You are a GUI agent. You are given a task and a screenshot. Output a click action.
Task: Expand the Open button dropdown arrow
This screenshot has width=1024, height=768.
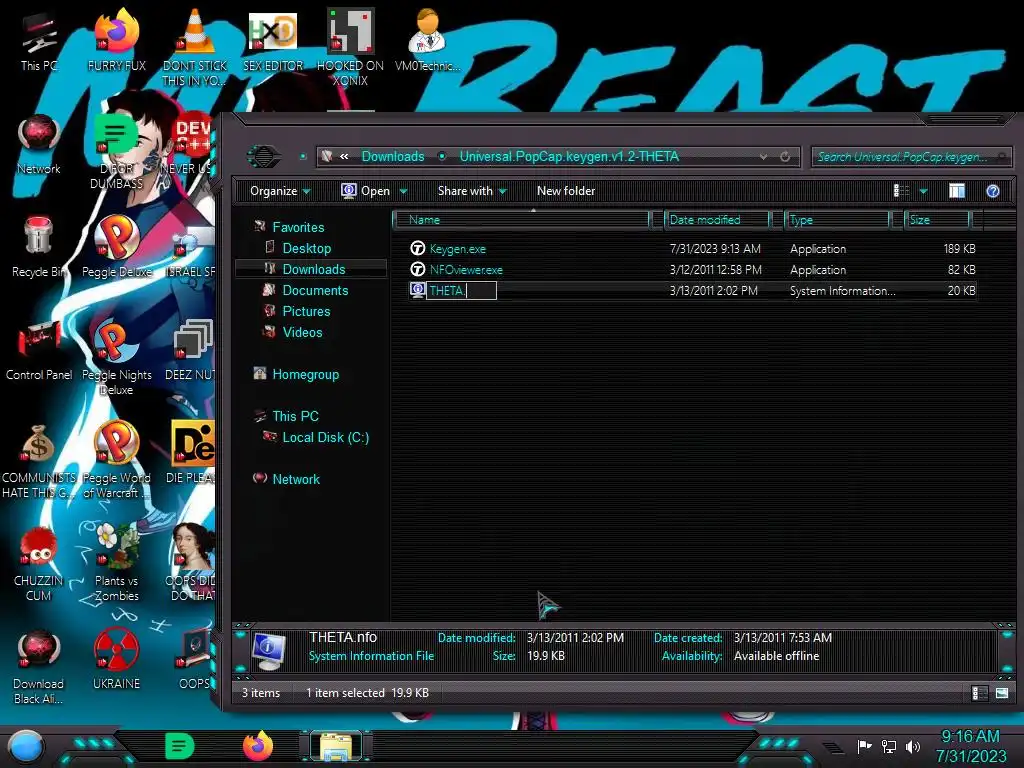click(403, 191)
